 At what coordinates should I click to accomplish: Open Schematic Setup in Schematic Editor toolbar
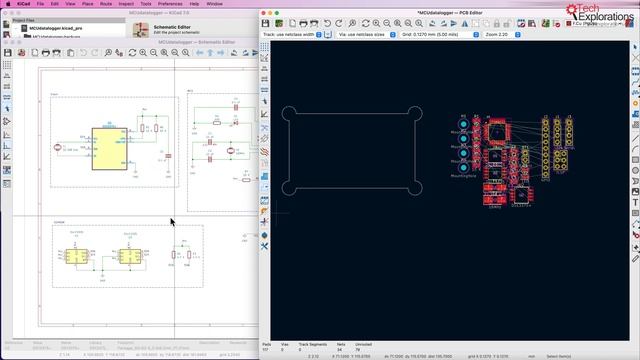coord(21,53)
